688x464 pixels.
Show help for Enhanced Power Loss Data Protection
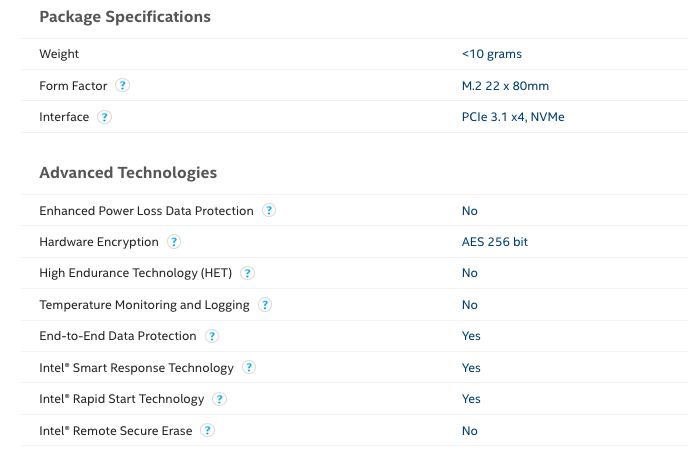pos(269,211)
